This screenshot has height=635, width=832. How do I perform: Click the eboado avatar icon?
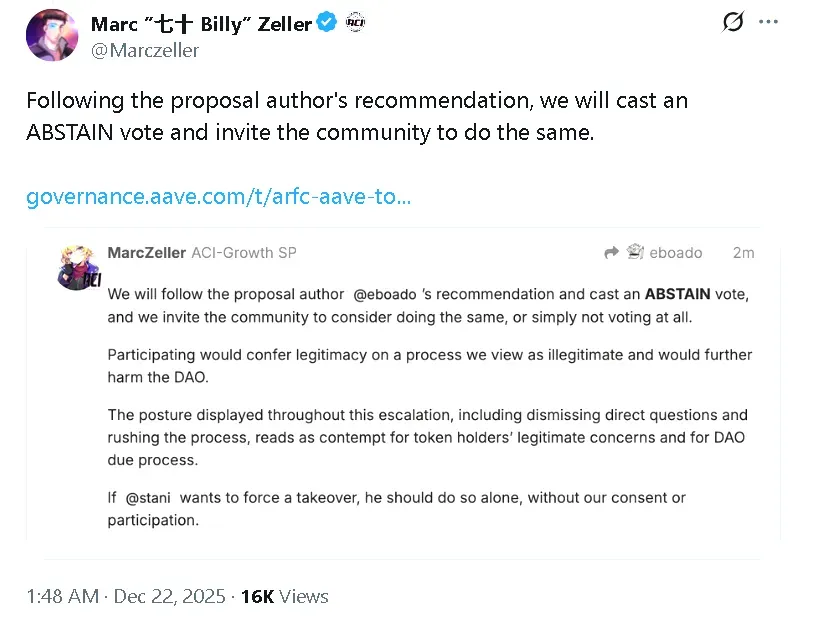click(x=634, y=253)
